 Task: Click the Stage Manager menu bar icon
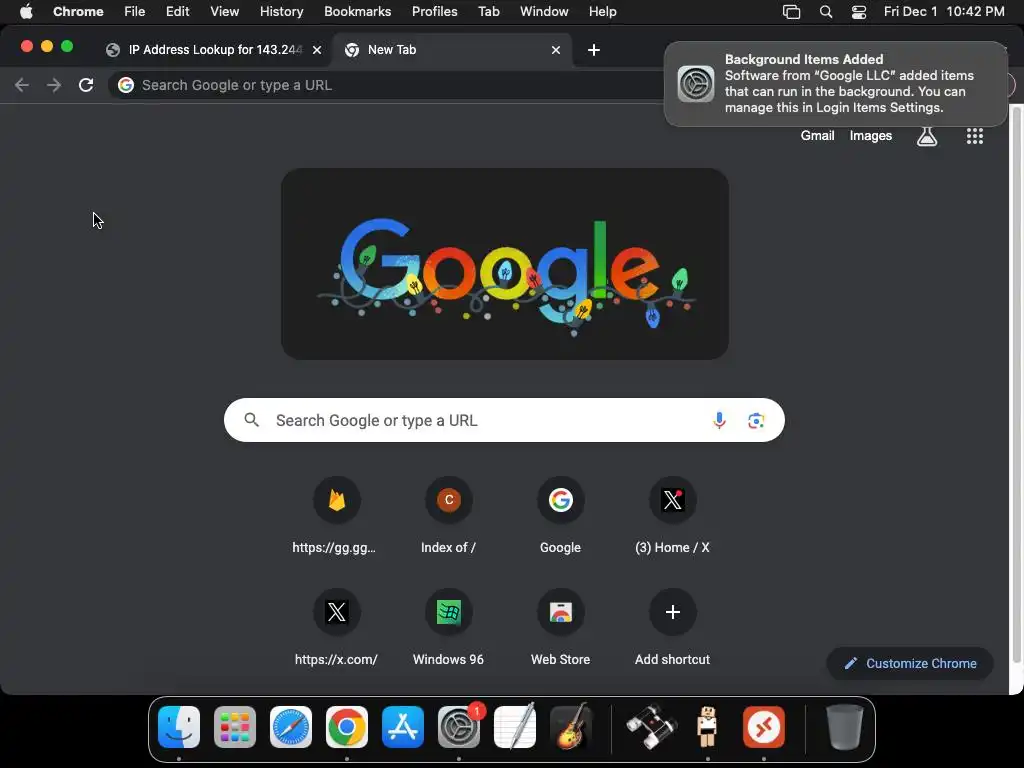tap(791, 12)
